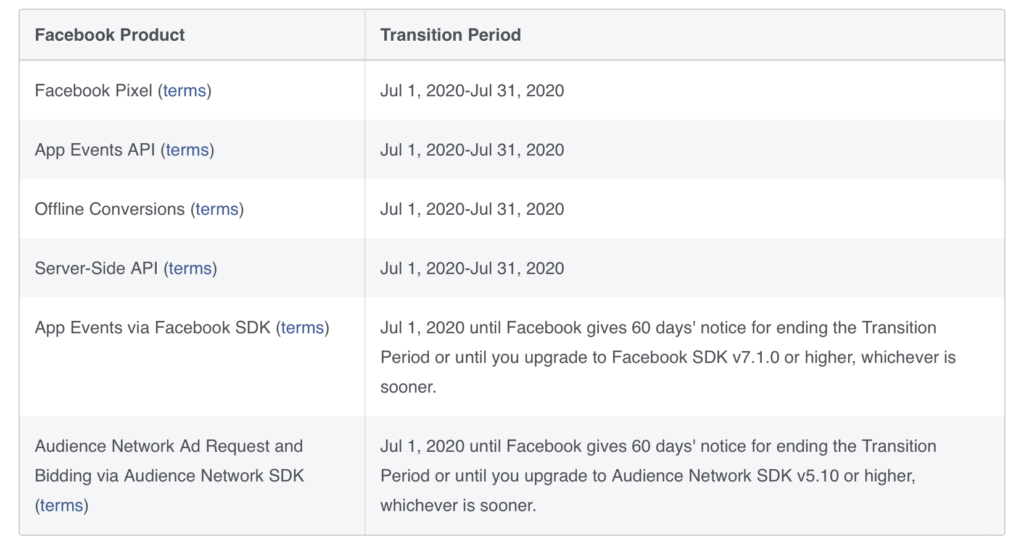Open the Facebook Pixel terms link
Viewport: 1024px width, 558px height.
pos(184,91)
